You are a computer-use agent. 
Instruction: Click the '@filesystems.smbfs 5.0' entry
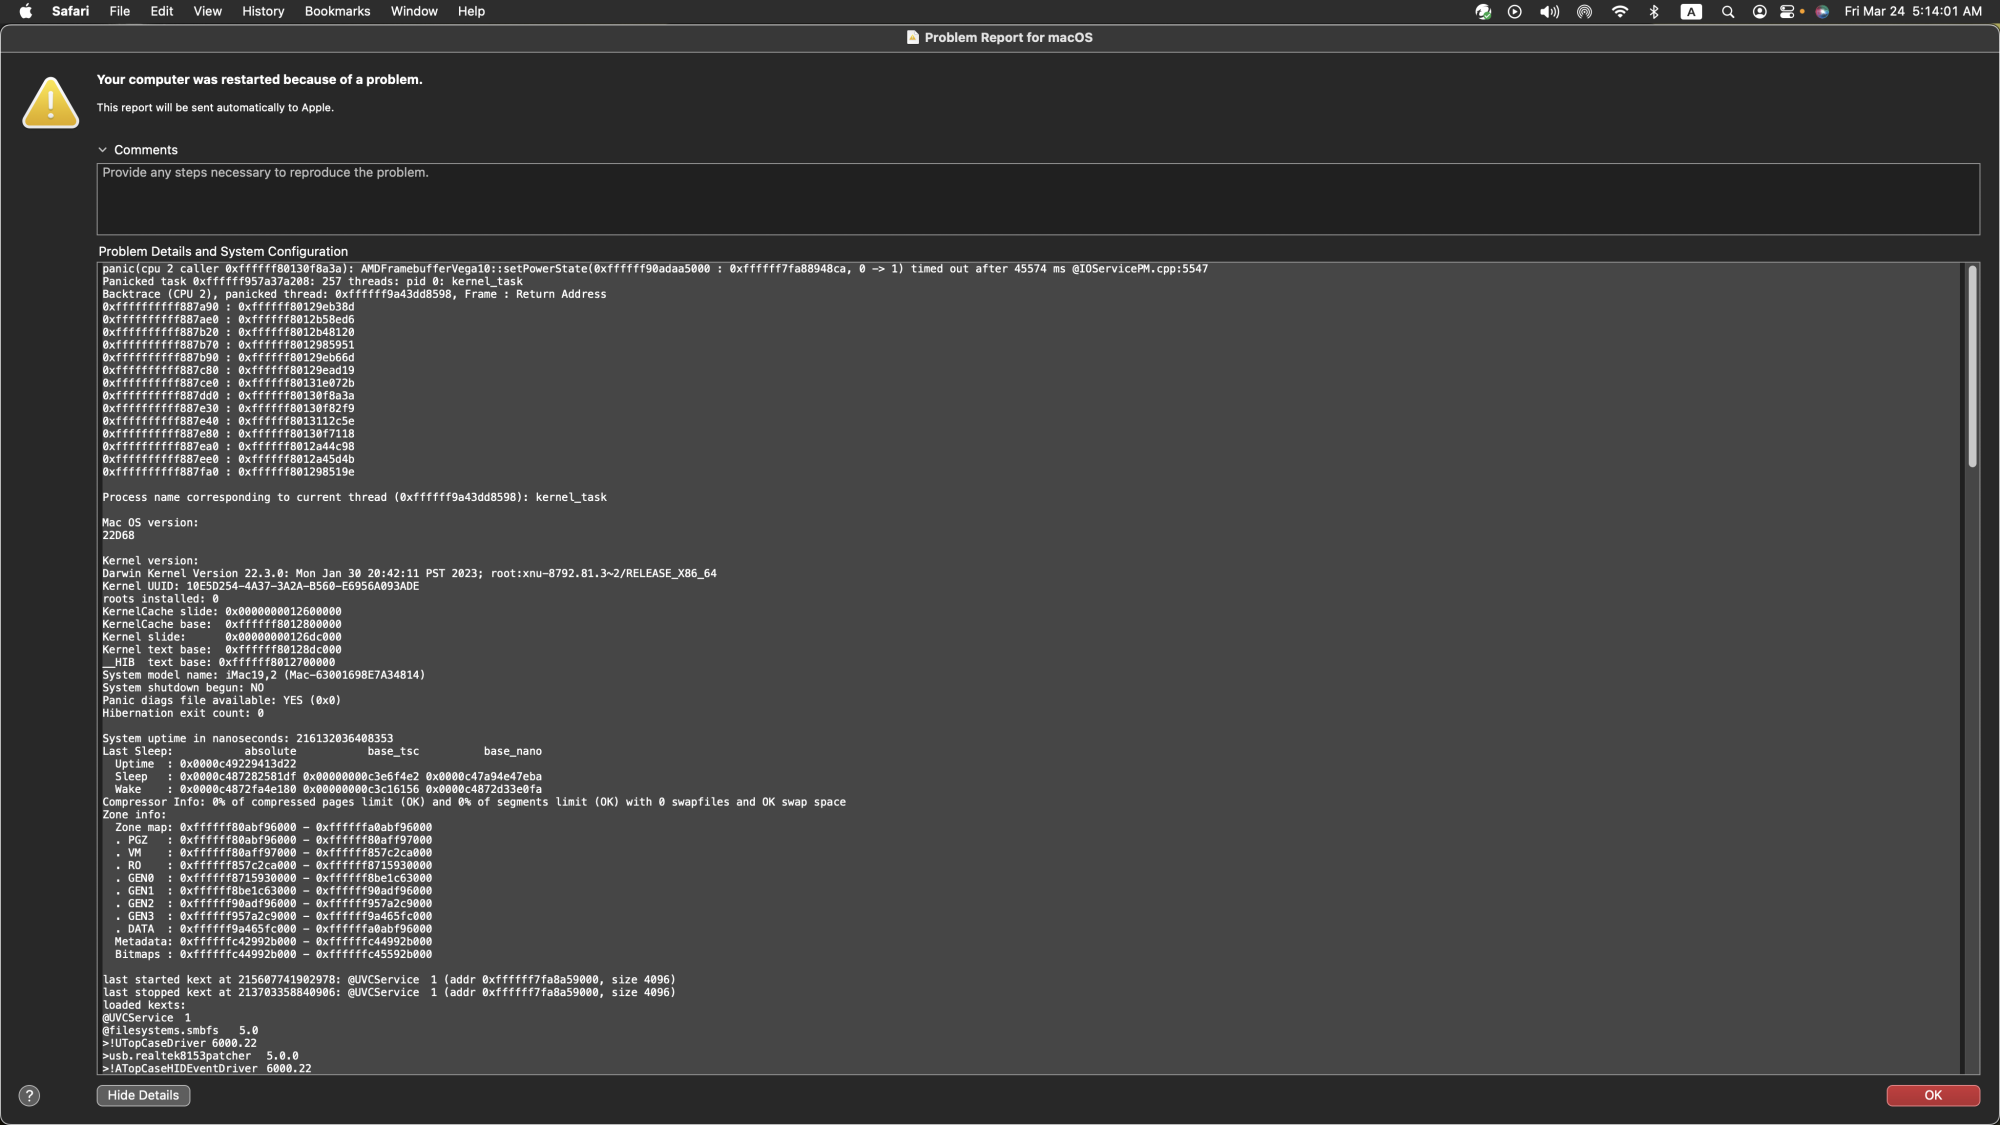click(180, 1031)
